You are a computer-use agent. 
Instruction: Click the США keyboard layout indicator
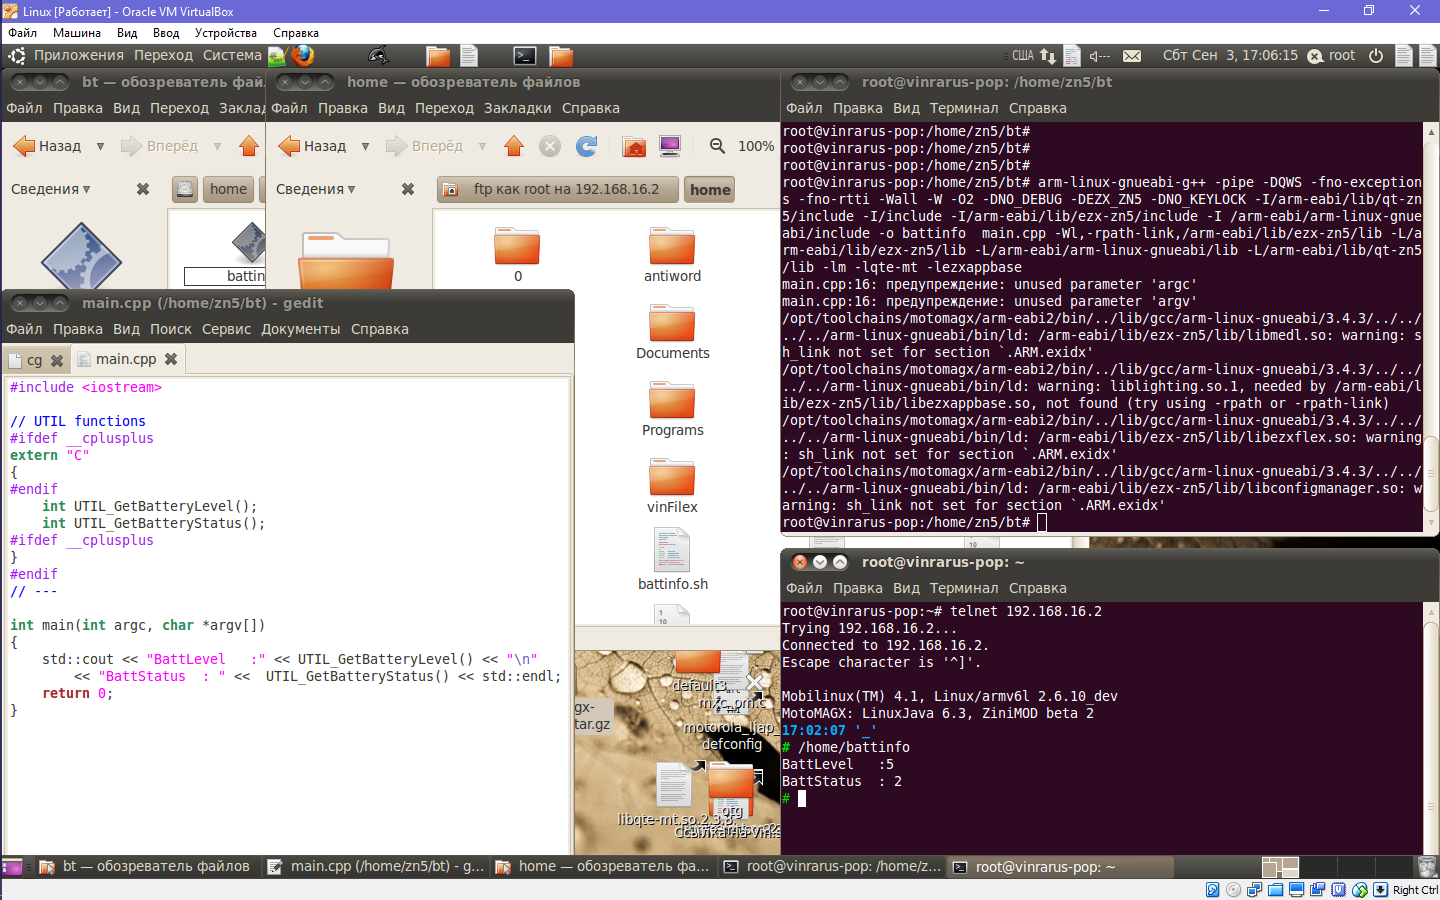point(1022,56)
